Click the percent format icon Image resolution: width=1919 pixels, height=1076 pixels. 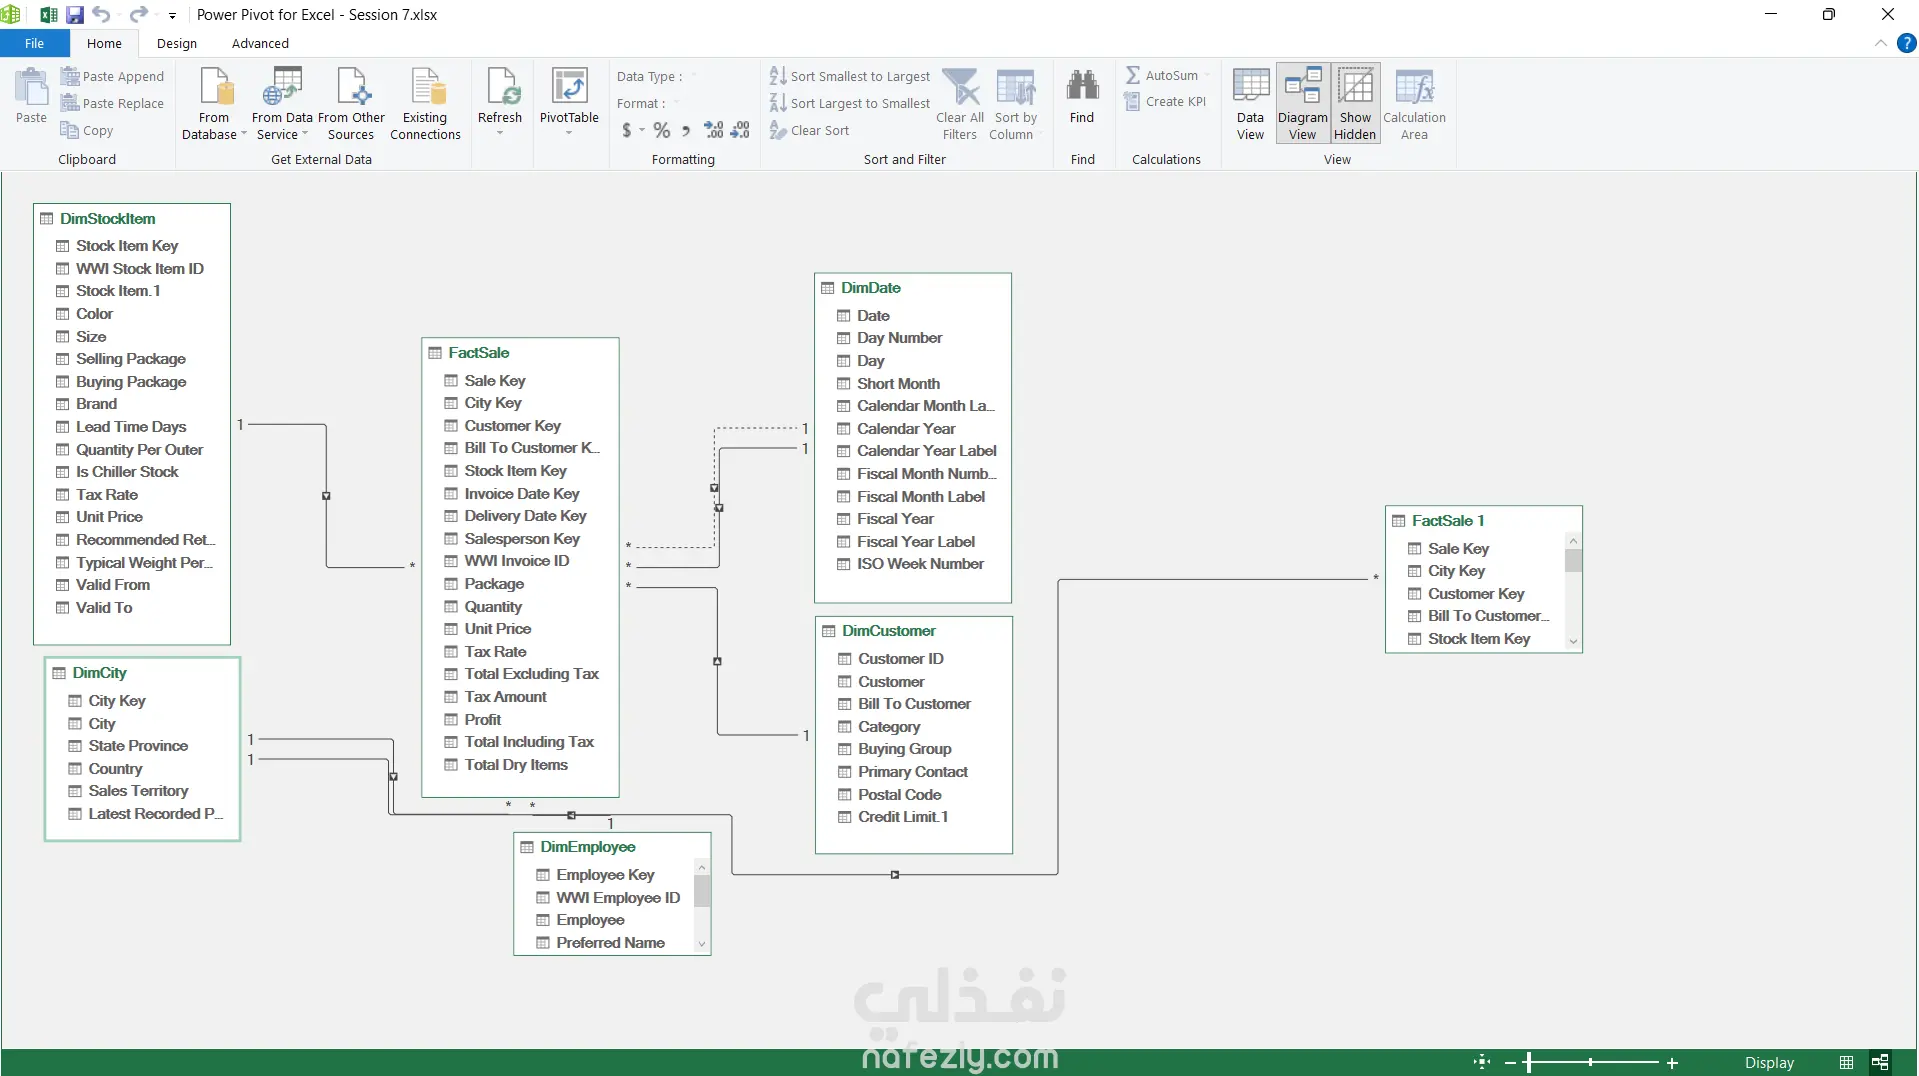click(x=661, y=130)
